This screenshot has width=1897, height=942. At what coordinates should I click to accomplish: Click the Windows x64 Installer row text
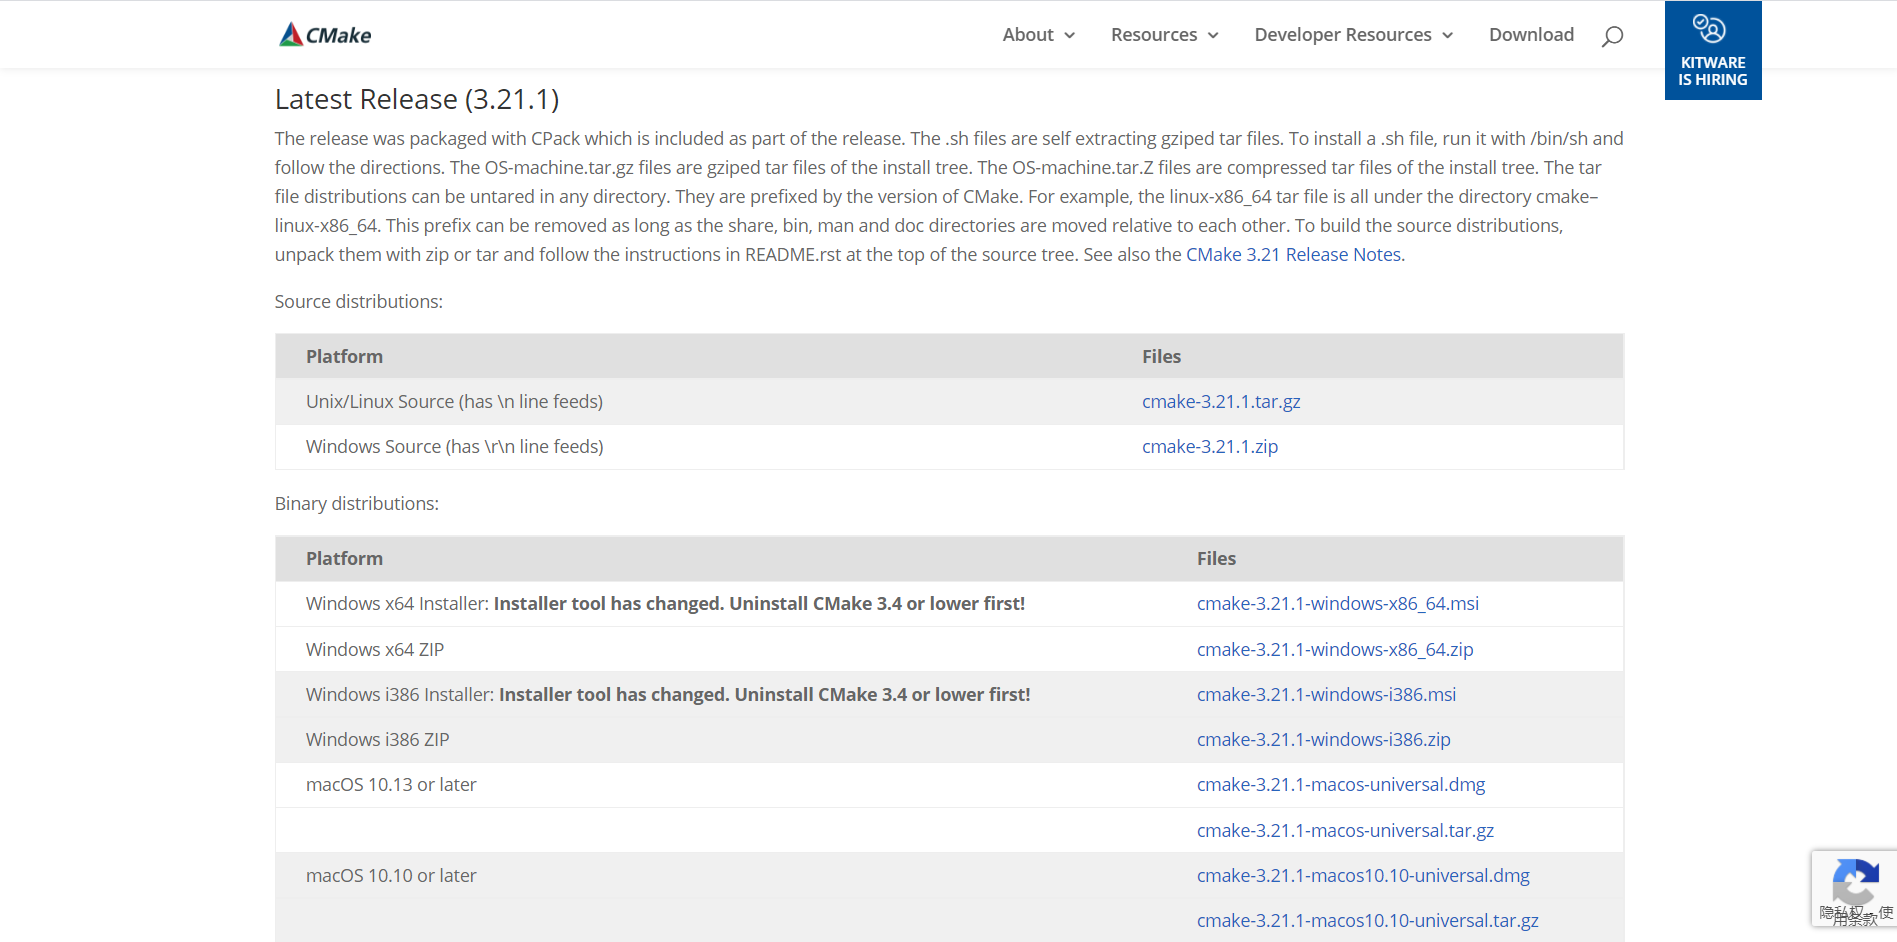click(665, 604)
